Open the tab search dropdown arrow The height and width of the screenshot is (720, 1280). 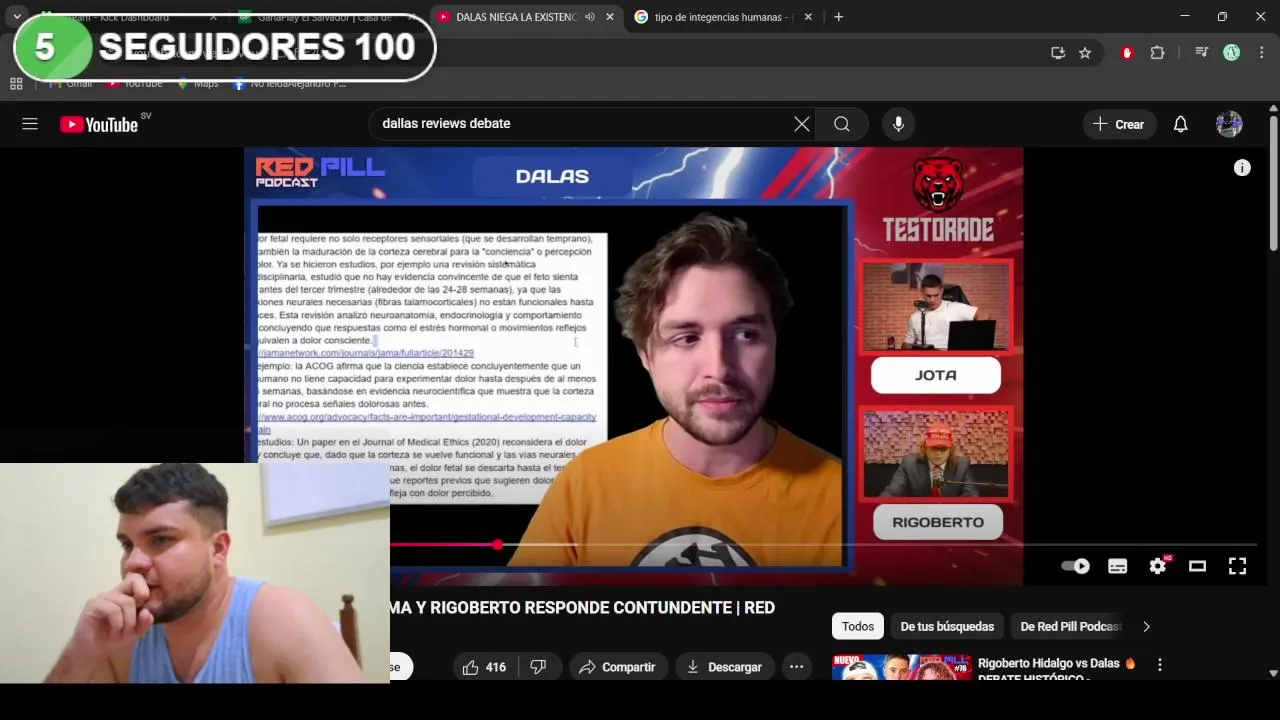coord(17,17)
